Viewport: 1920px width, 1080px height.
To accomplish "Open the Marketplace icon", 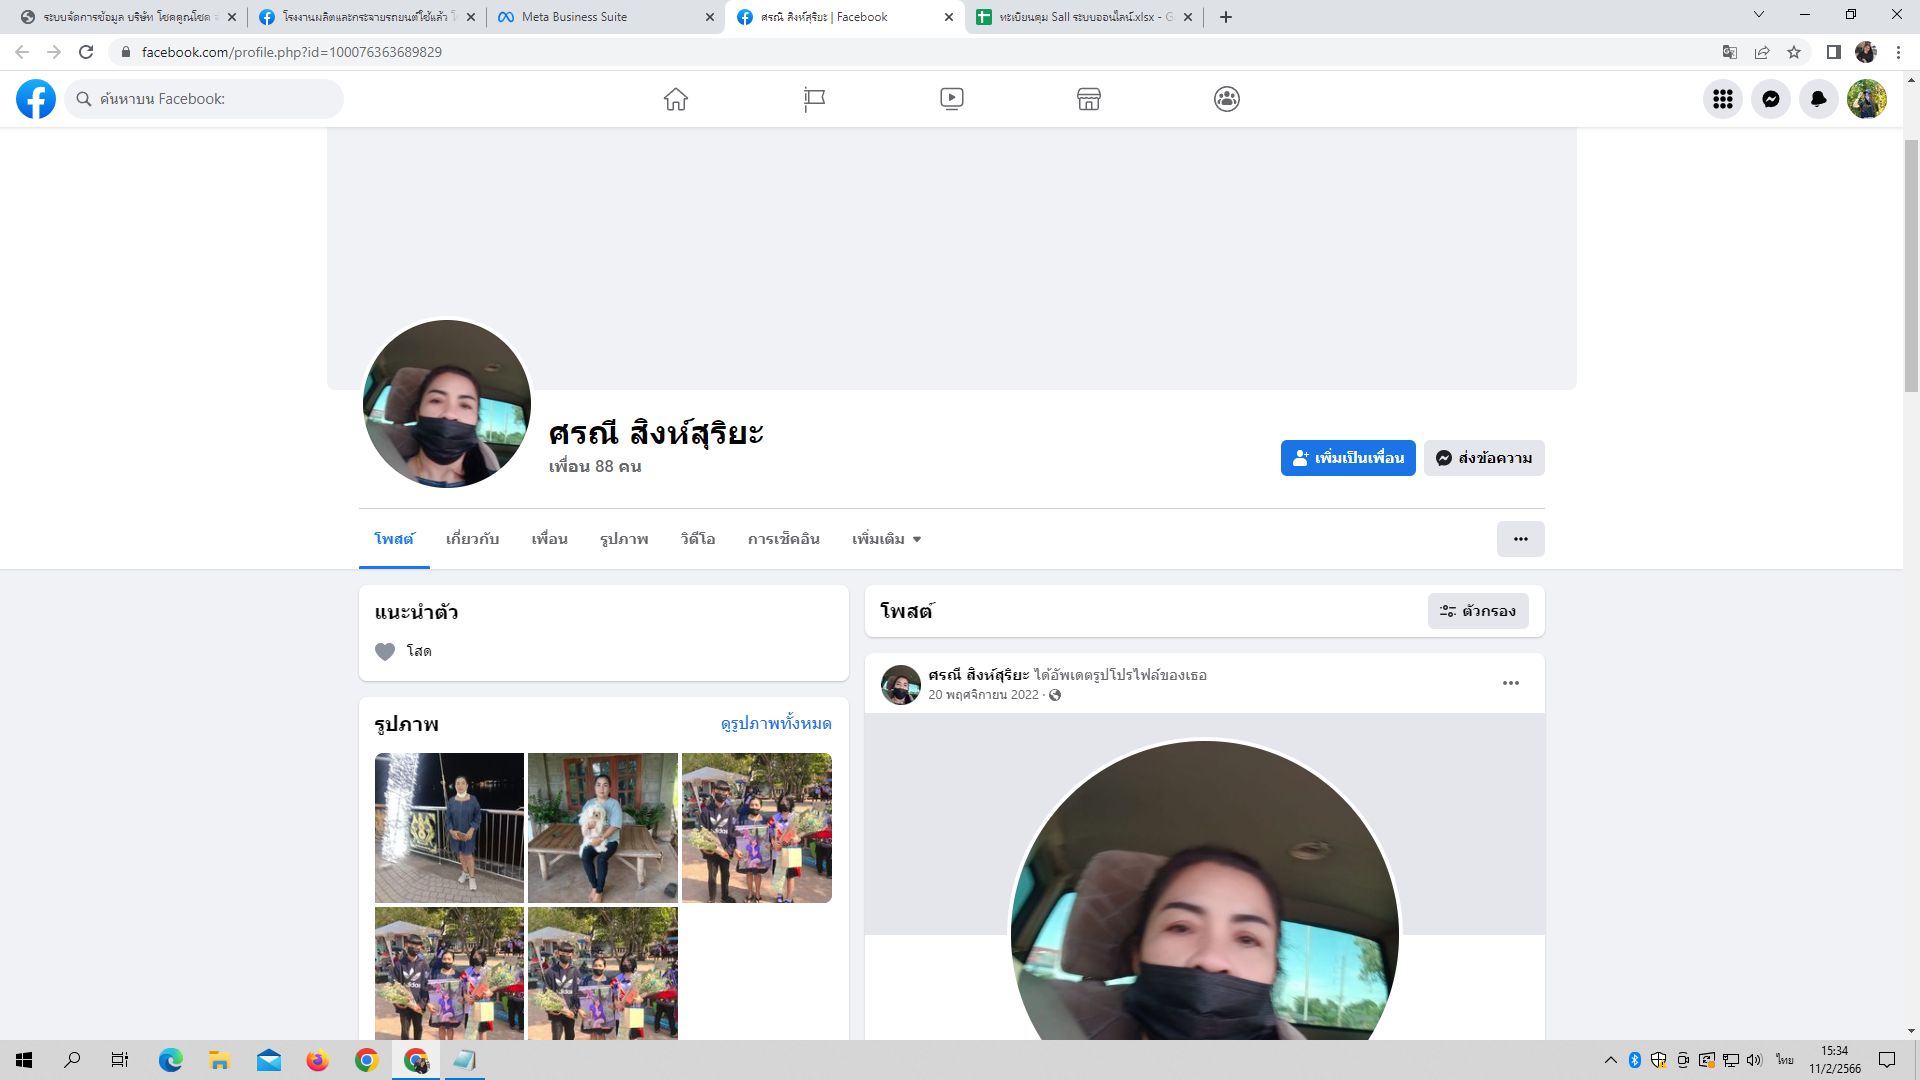I will tap(1089, 99).
